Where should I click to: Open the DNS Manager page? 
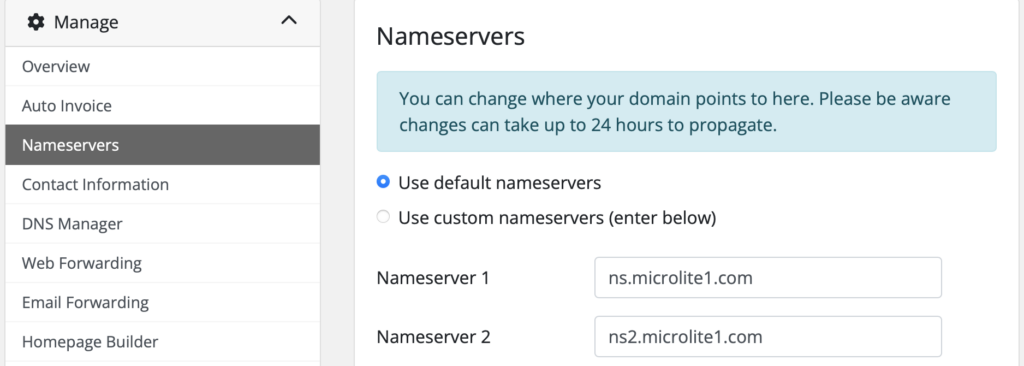[x=163, y=224]
